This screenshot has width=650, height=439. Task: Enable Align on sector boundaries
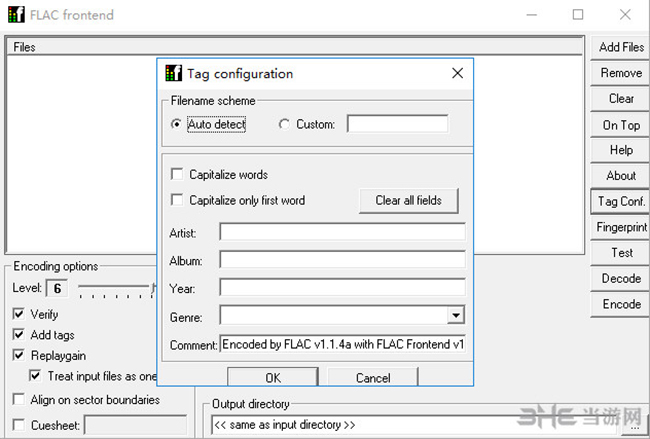[x=19, y=399]
